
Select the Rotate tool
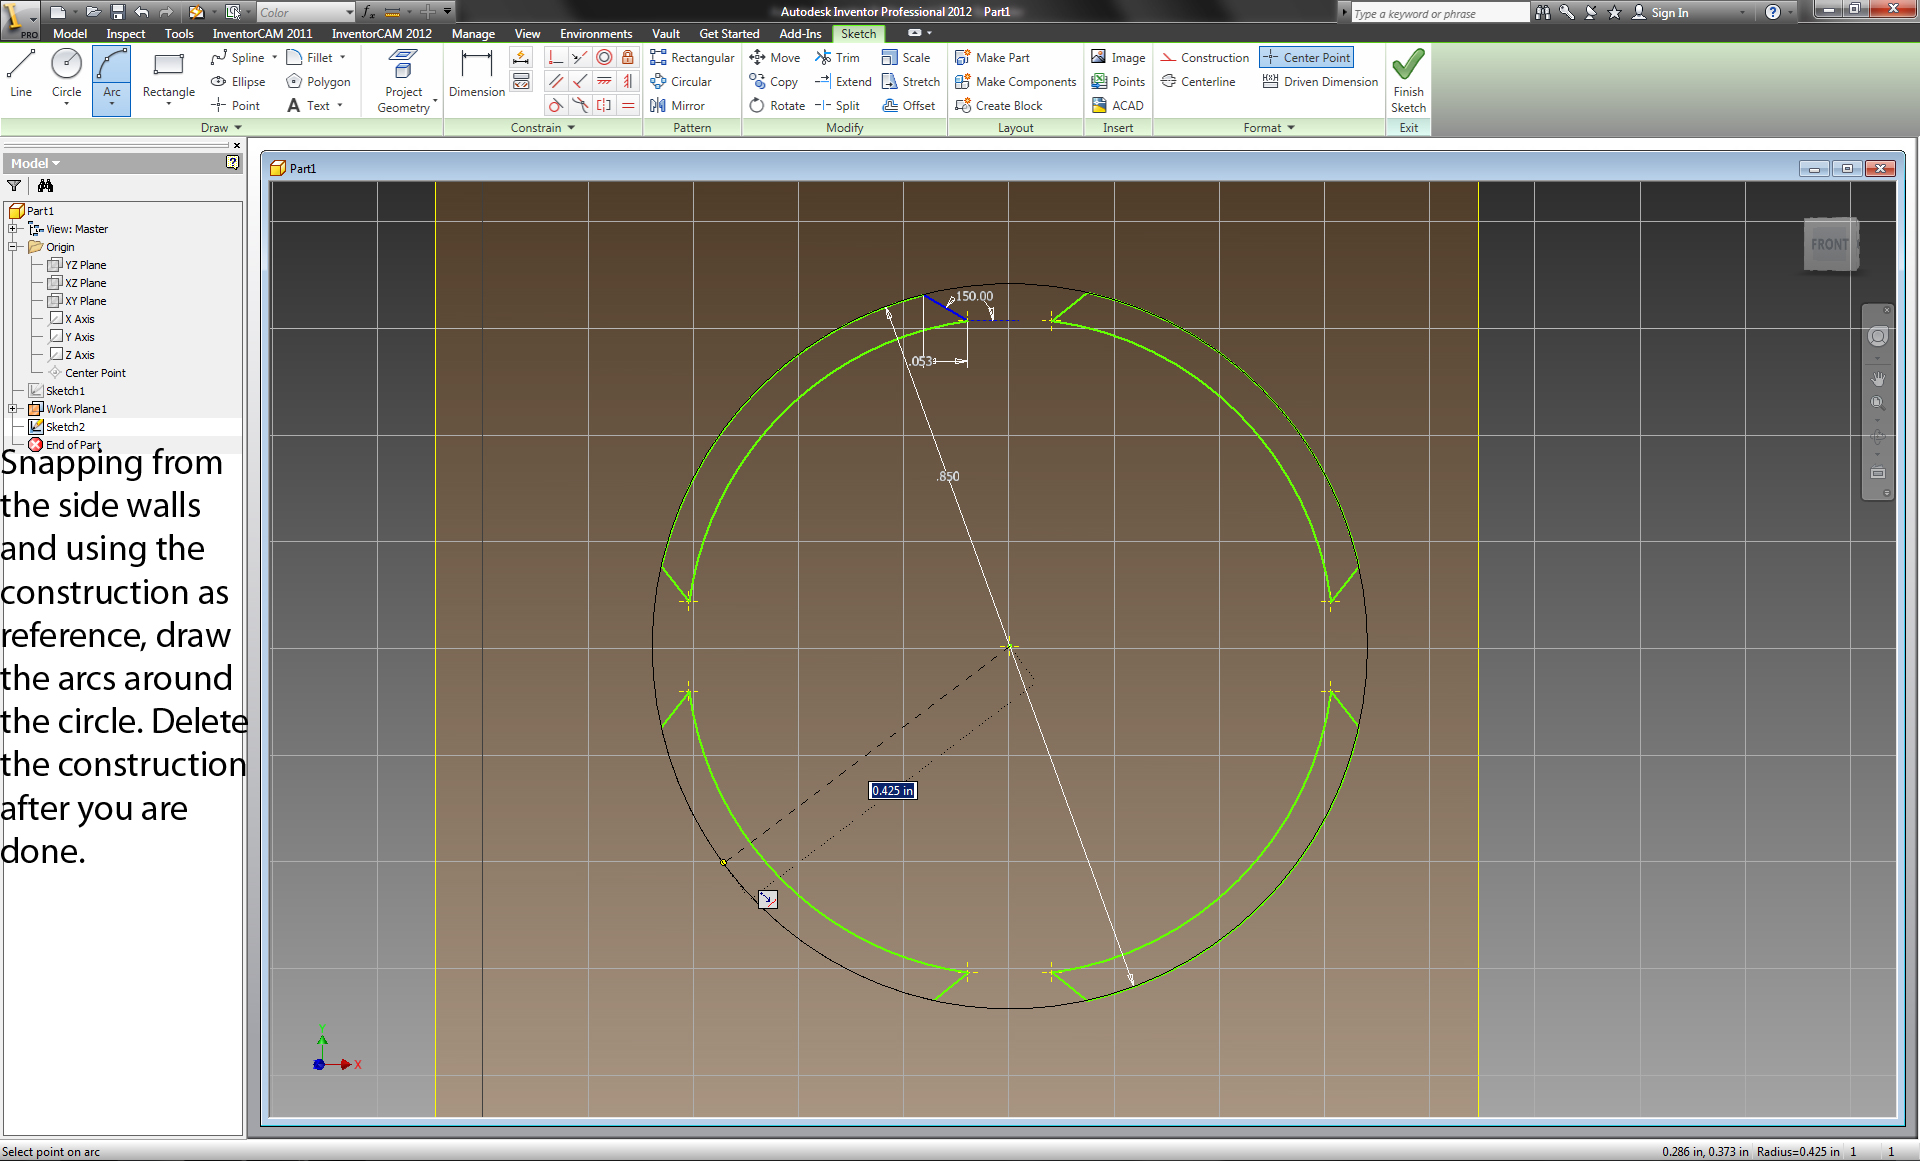777,106
